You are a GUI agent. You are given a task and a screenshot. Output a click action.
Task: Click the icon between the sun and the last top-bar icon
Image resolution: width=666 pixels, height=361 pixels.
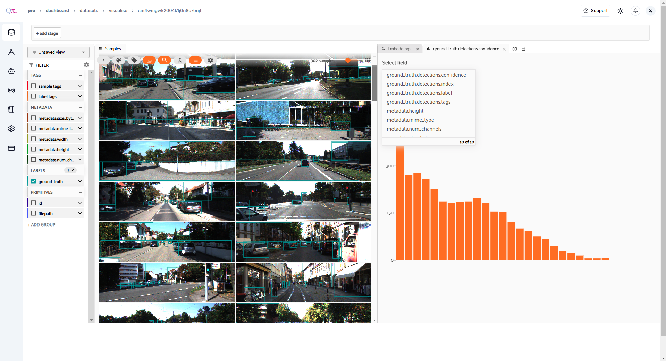635,11
